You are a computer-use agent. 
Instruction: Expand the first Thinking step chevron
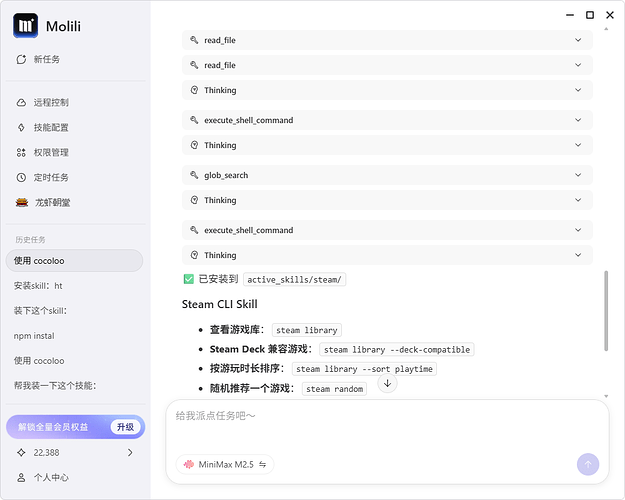pyautogui.click(x=578, y=90)
